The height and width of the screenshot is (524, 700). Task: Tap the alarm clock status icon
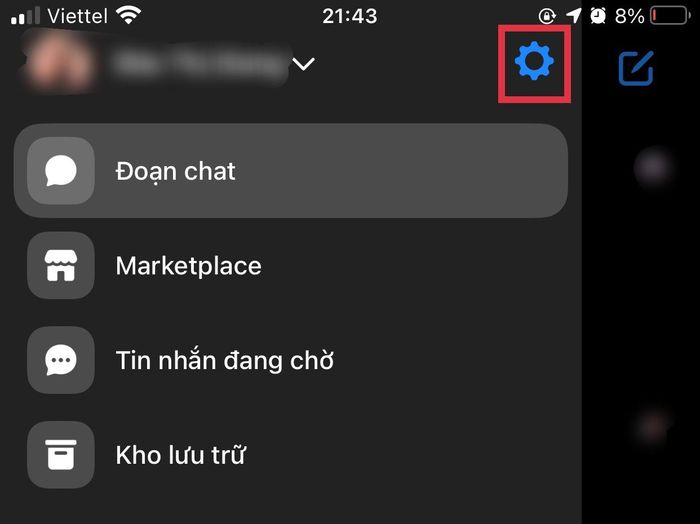click(598, 16)
